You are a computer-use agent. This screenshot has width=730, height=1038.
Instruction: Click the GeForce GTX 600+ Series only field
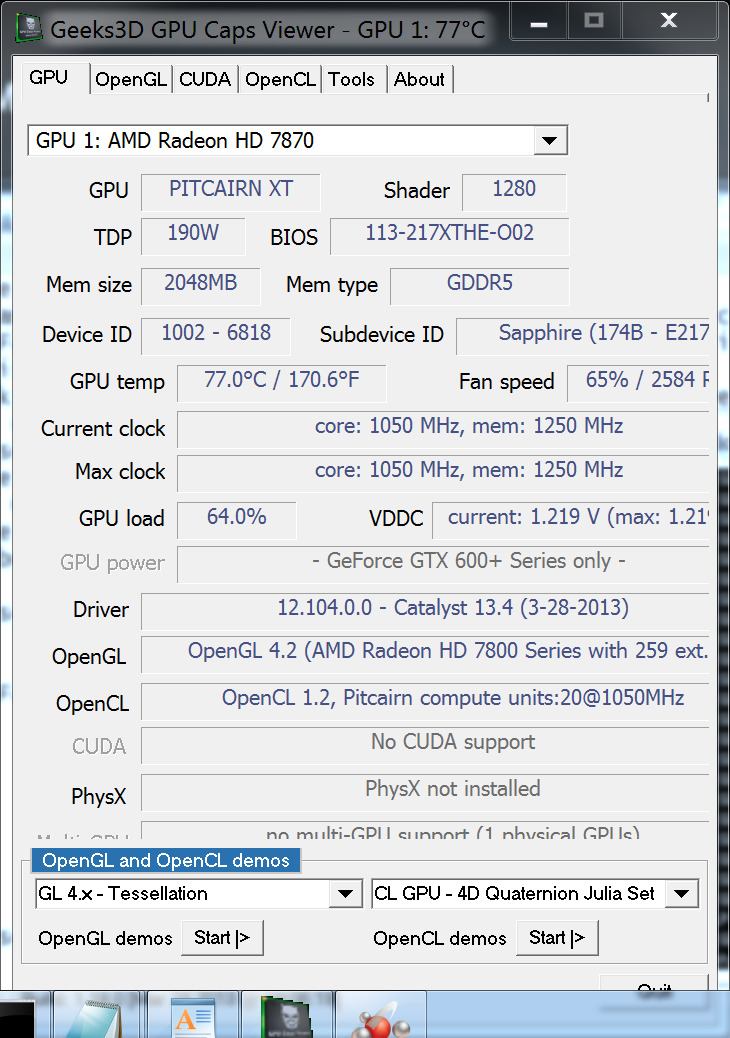tap(443, 564)
